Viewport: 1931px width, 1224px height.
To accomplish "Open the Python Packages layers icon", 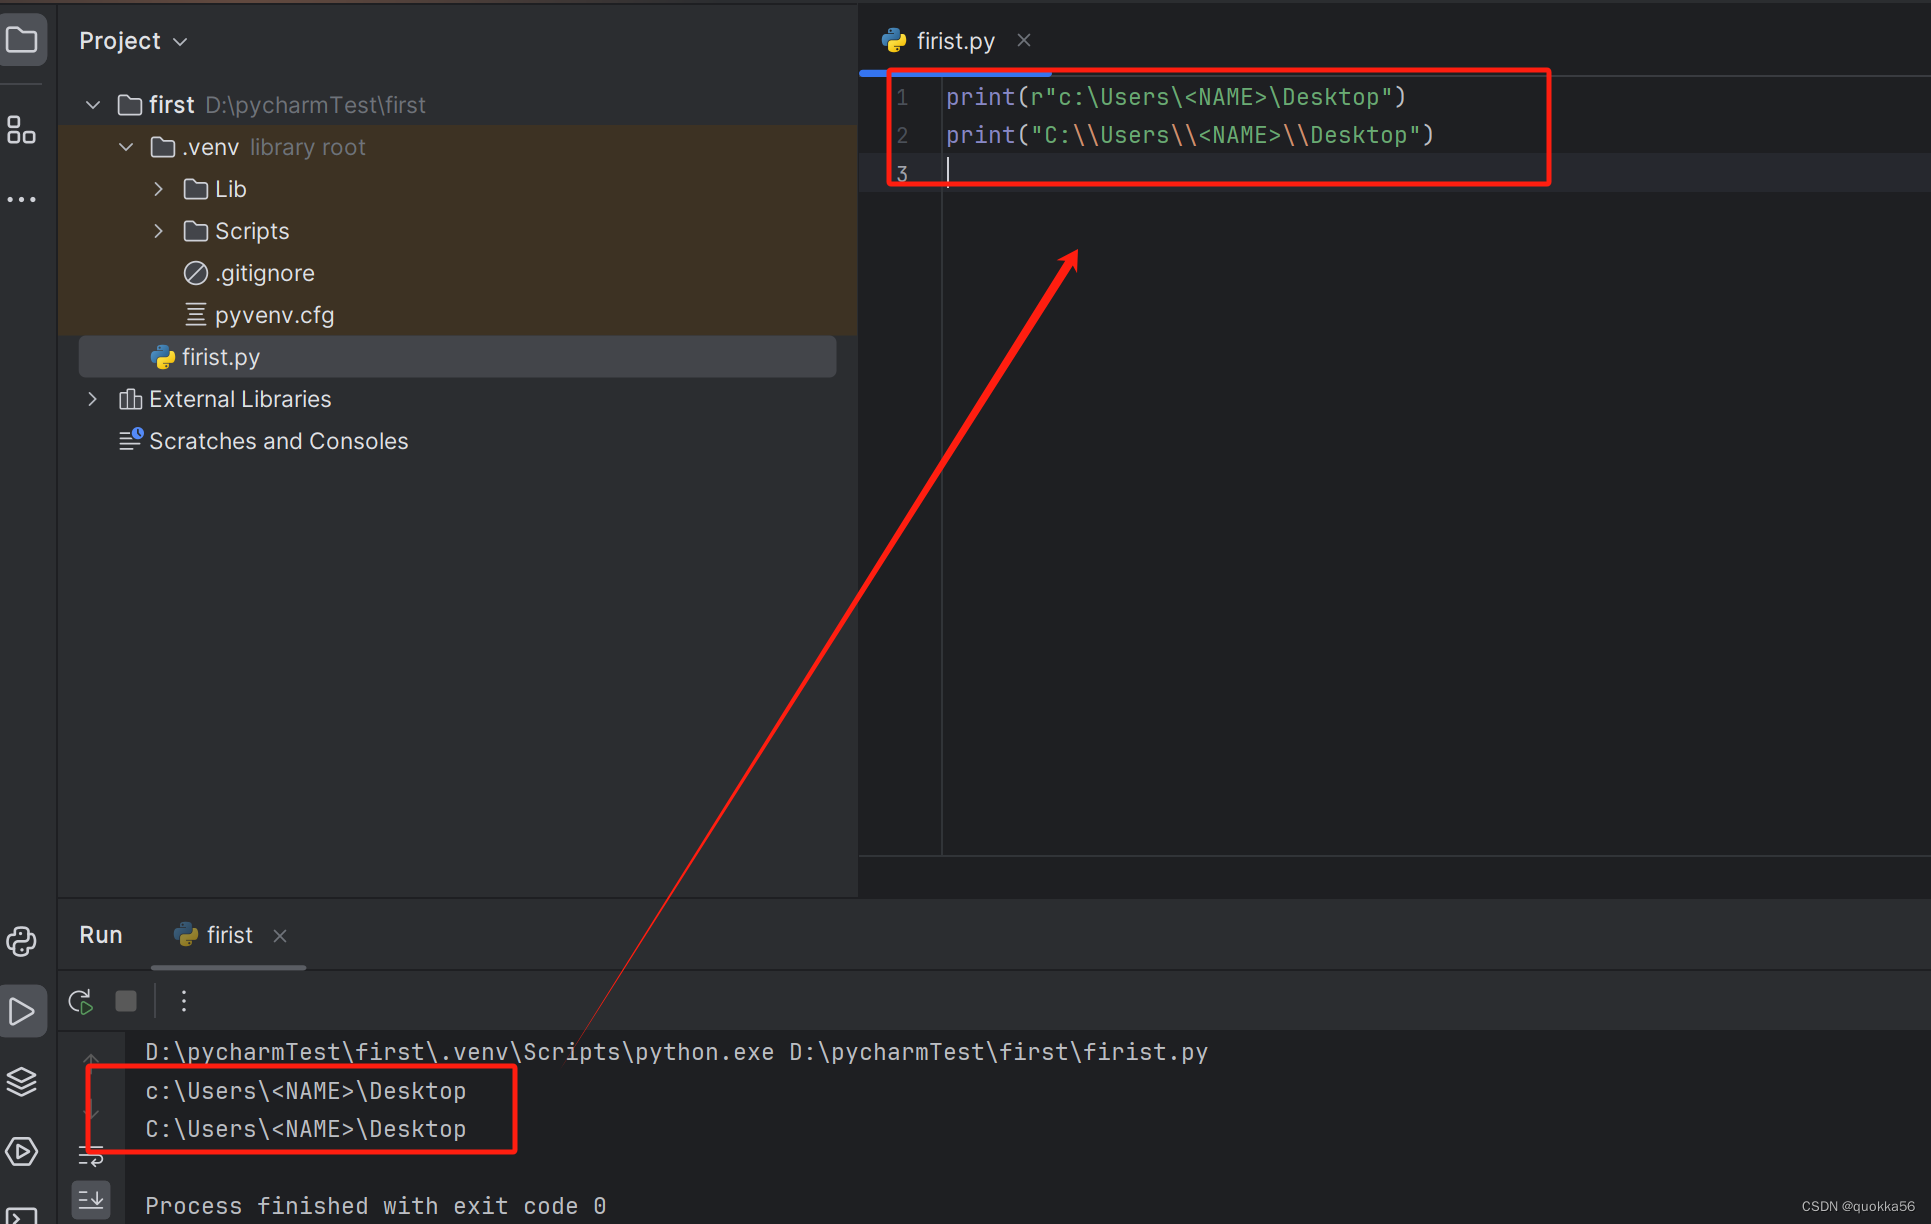I will 22,1081.
